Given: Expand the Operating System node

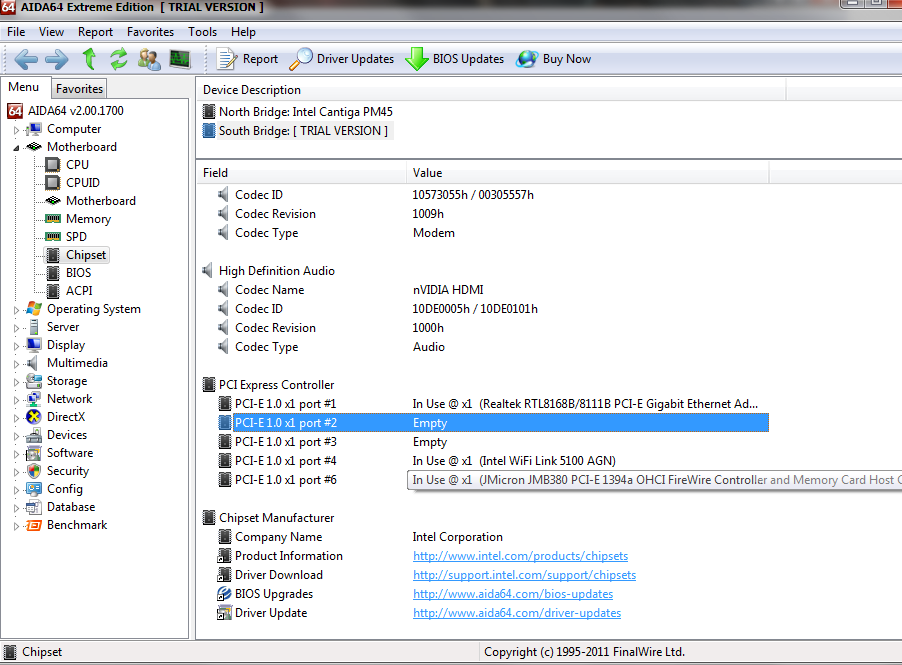Looking at the screenshot, I should (17, 310).
